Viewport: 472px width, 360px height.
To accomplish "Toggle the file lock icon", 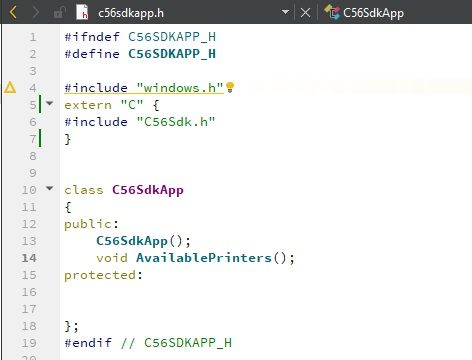I will (x=59, y=13).
